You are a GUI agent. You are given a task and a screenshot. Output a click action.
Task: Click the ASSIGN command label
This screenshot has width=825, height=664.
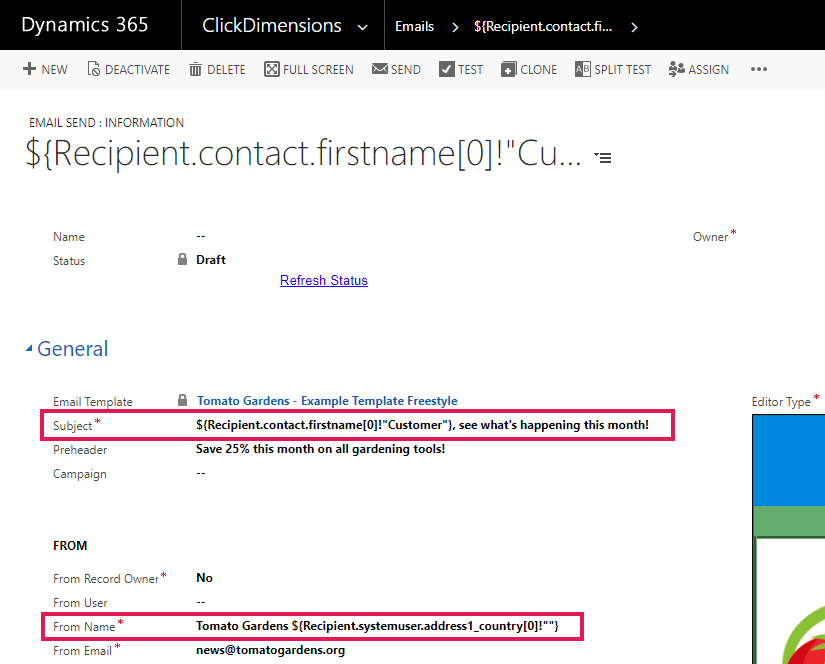(x=708, y=69)
